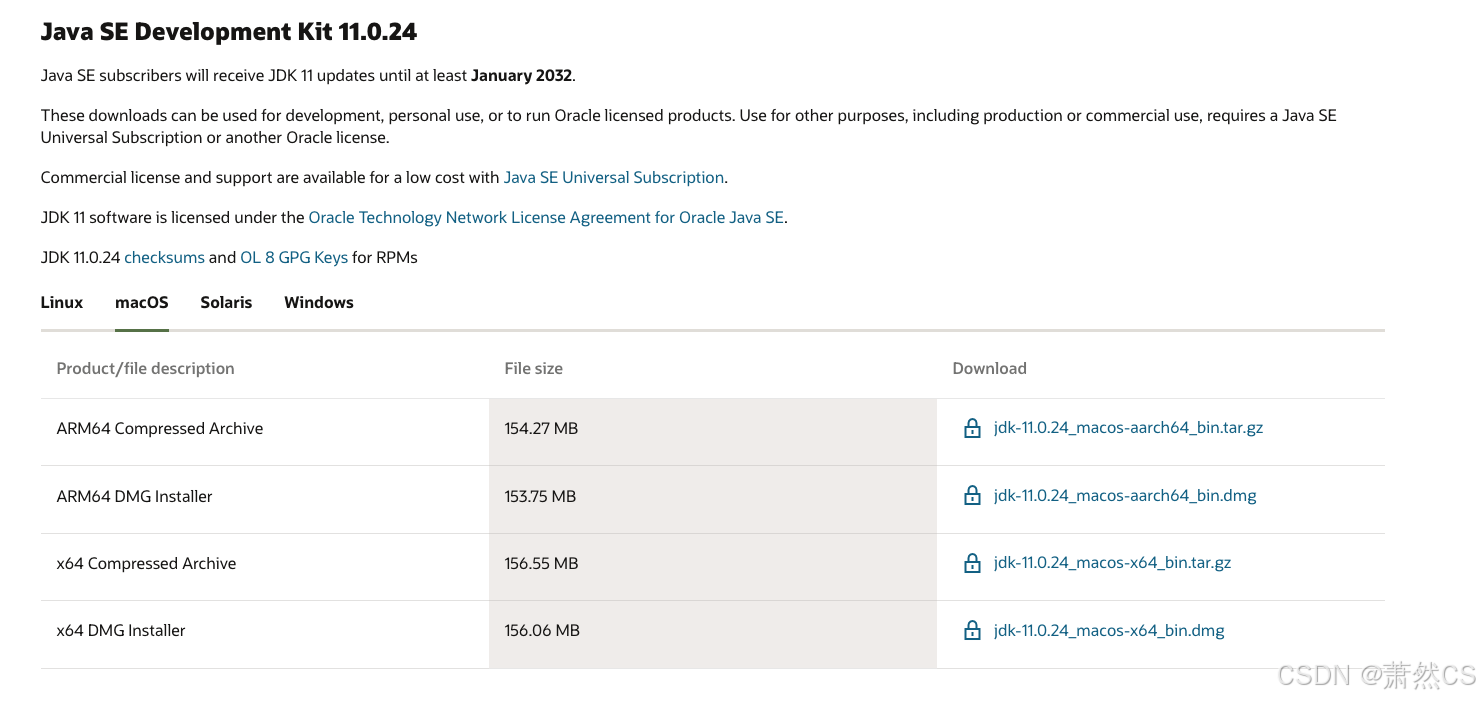The height and width of the screenshot is (701, 1480).
Task: Click the 'ARM64 Compressed Archive' description
Action: (x=160, y=428)
